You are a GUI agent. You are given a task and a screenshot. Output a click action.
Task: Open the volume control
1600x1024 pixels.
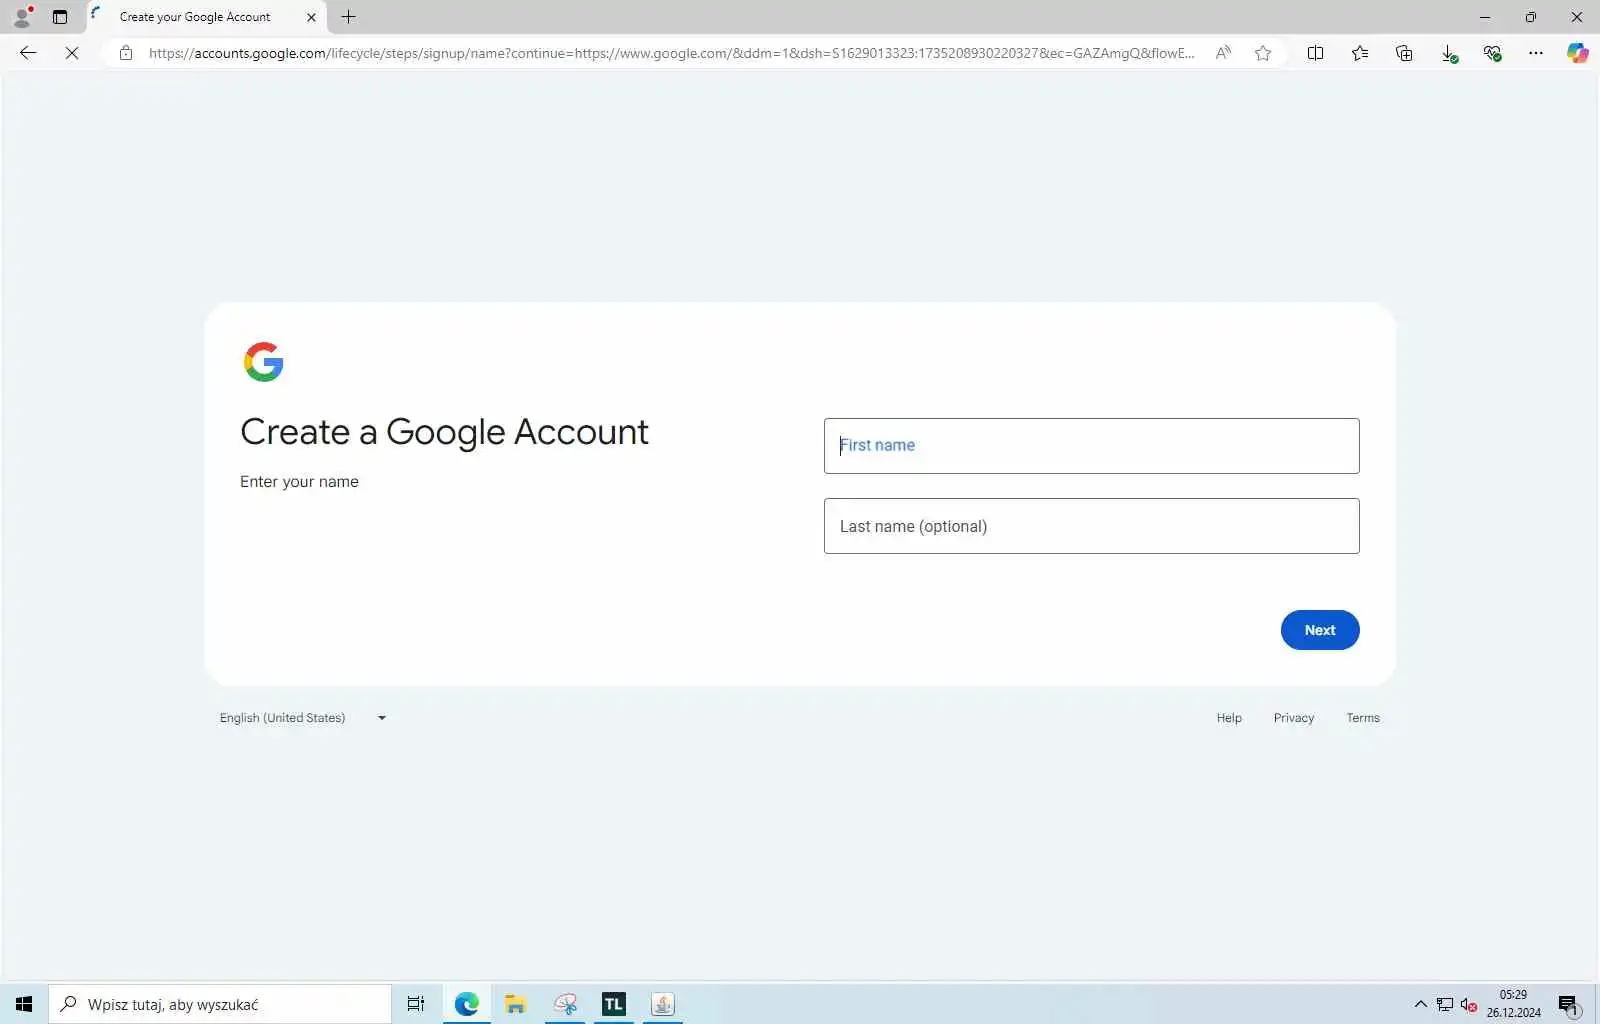1469,1004
